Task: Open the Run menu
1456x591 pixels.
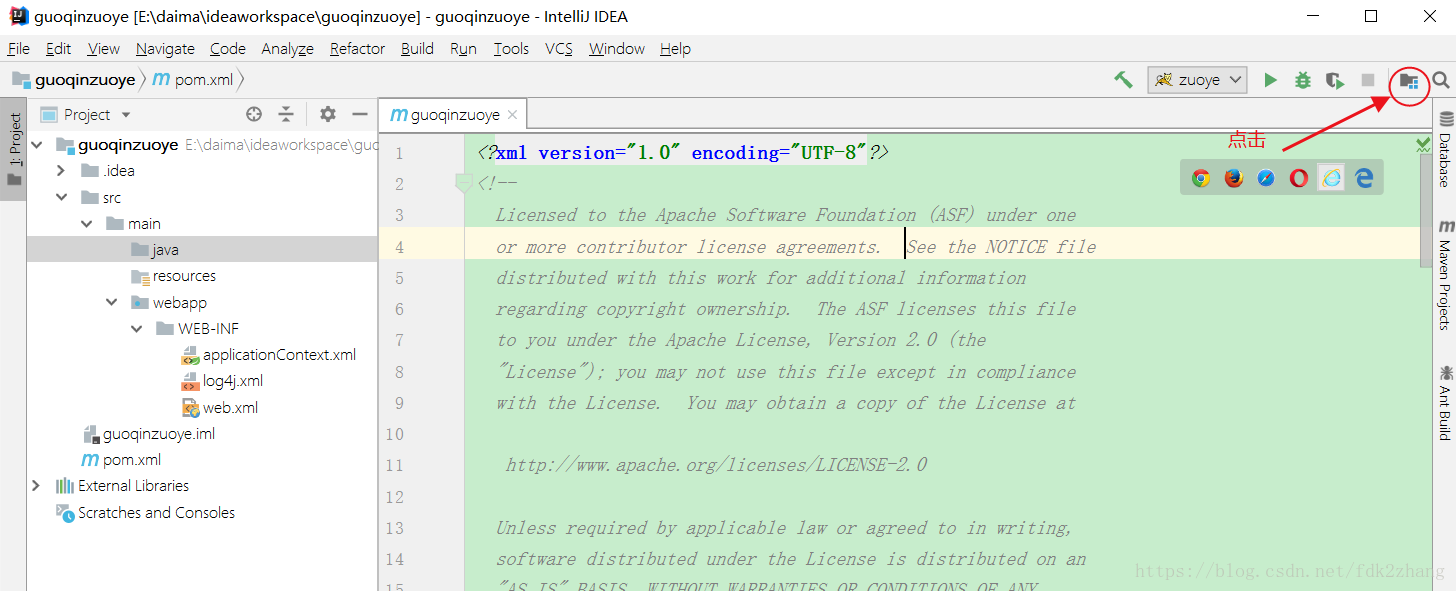Action: coord(463,48)
